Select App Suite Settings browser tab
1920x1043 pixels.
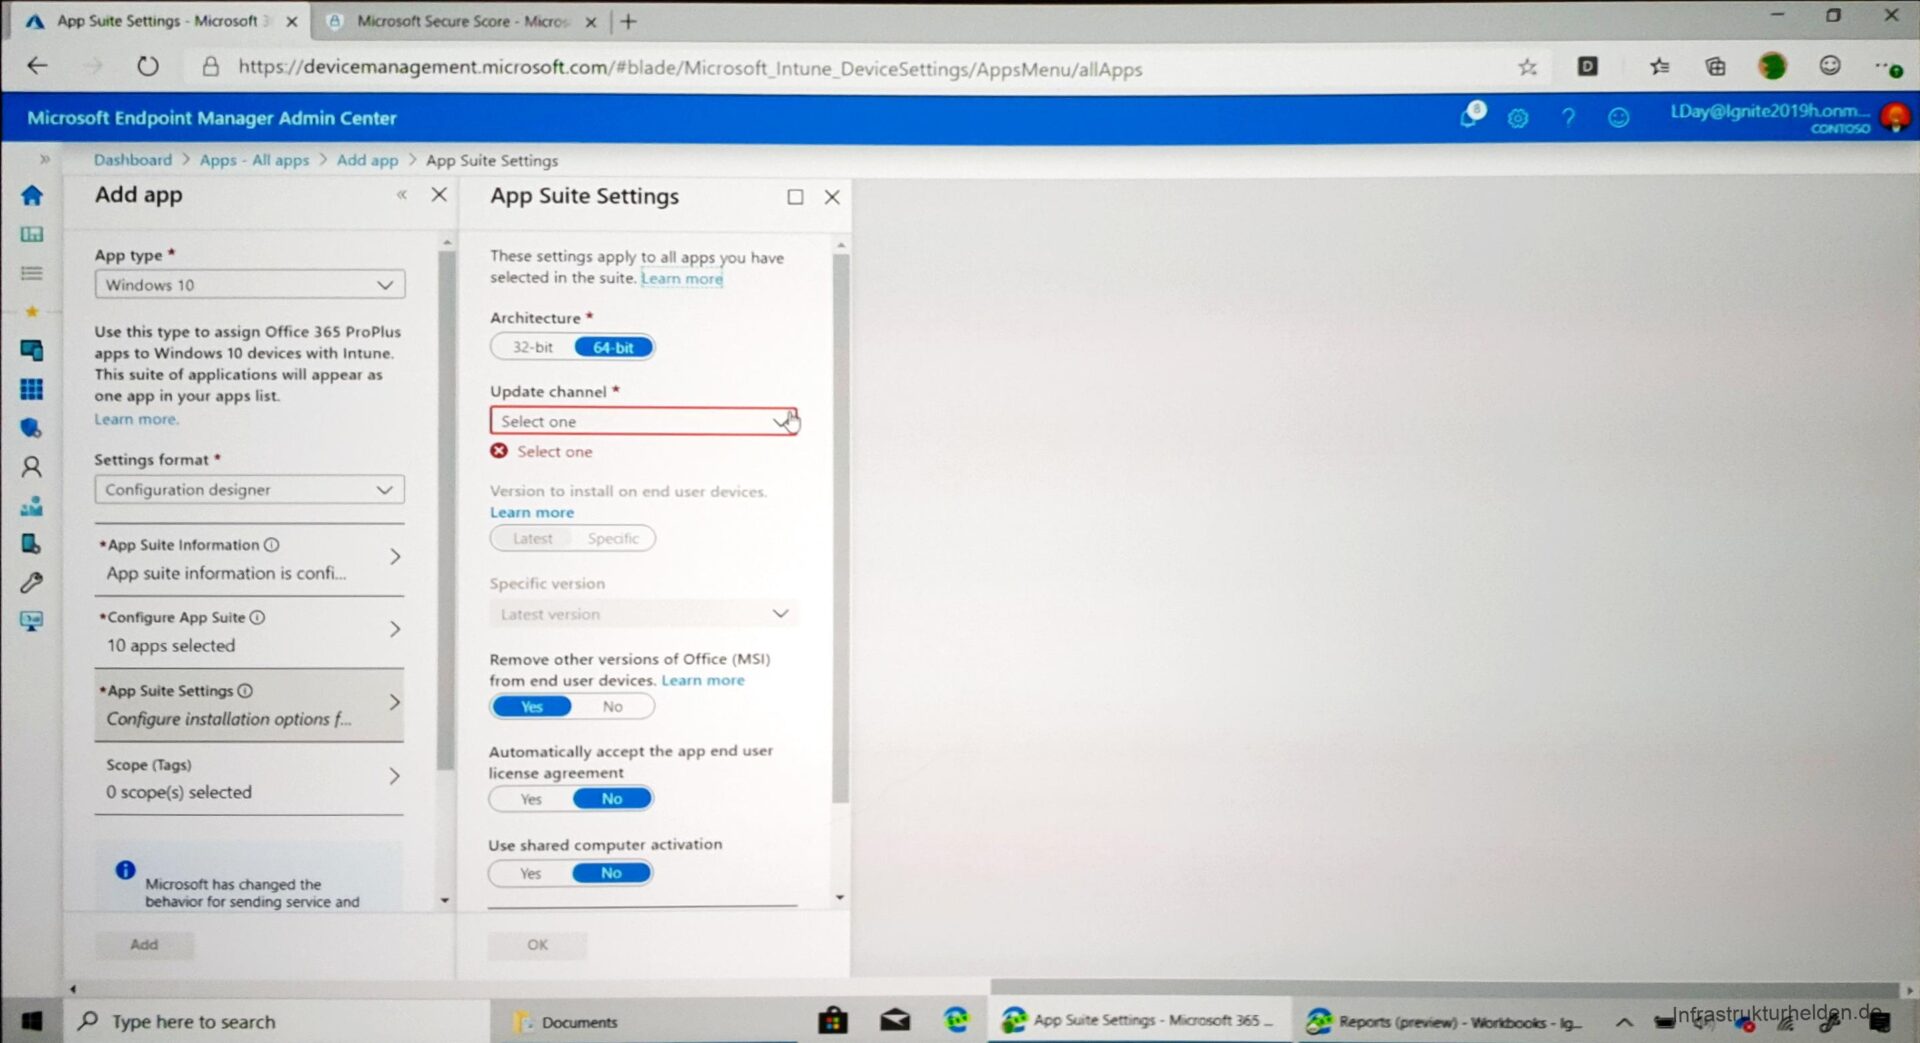160,21
